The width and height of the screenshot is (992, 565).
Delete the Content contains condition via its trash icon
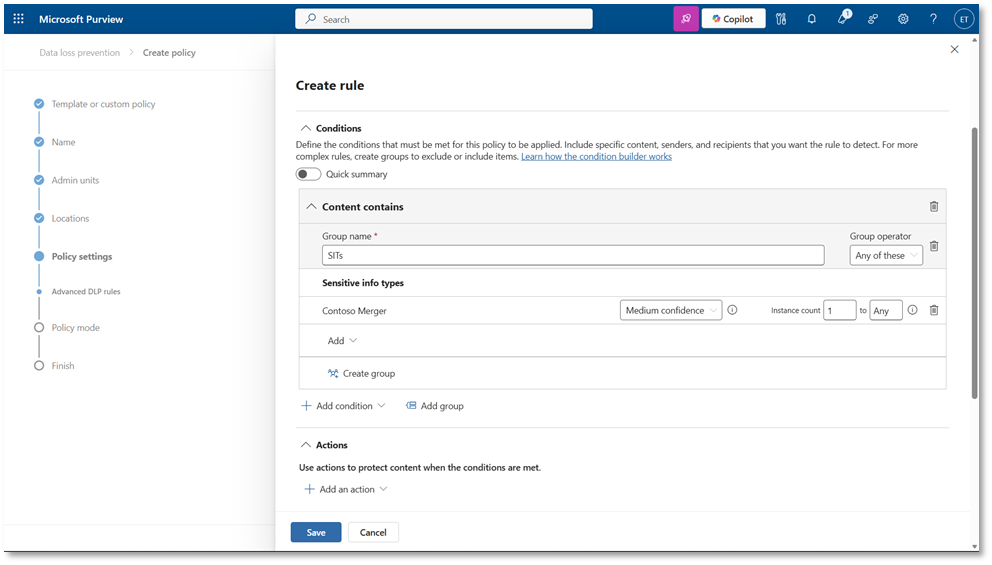(x=934, y=207)
